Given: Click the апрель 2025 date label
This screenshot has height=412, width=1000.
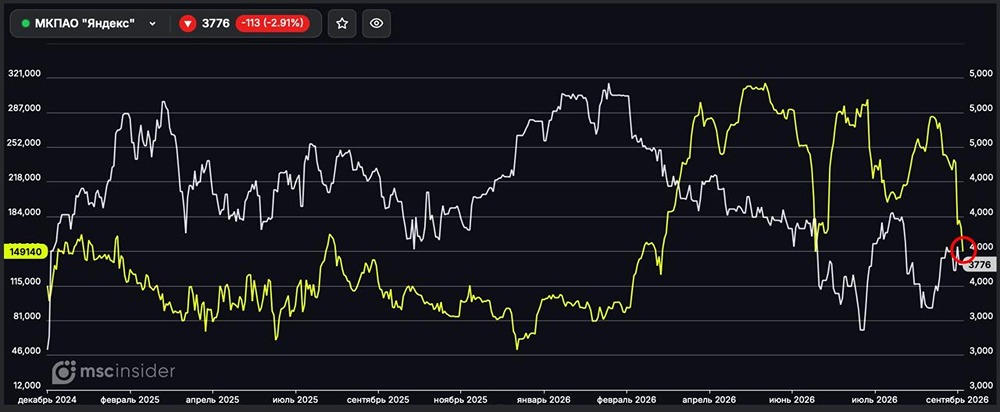Looking at the screenshot, I should [x=212, y=400].
